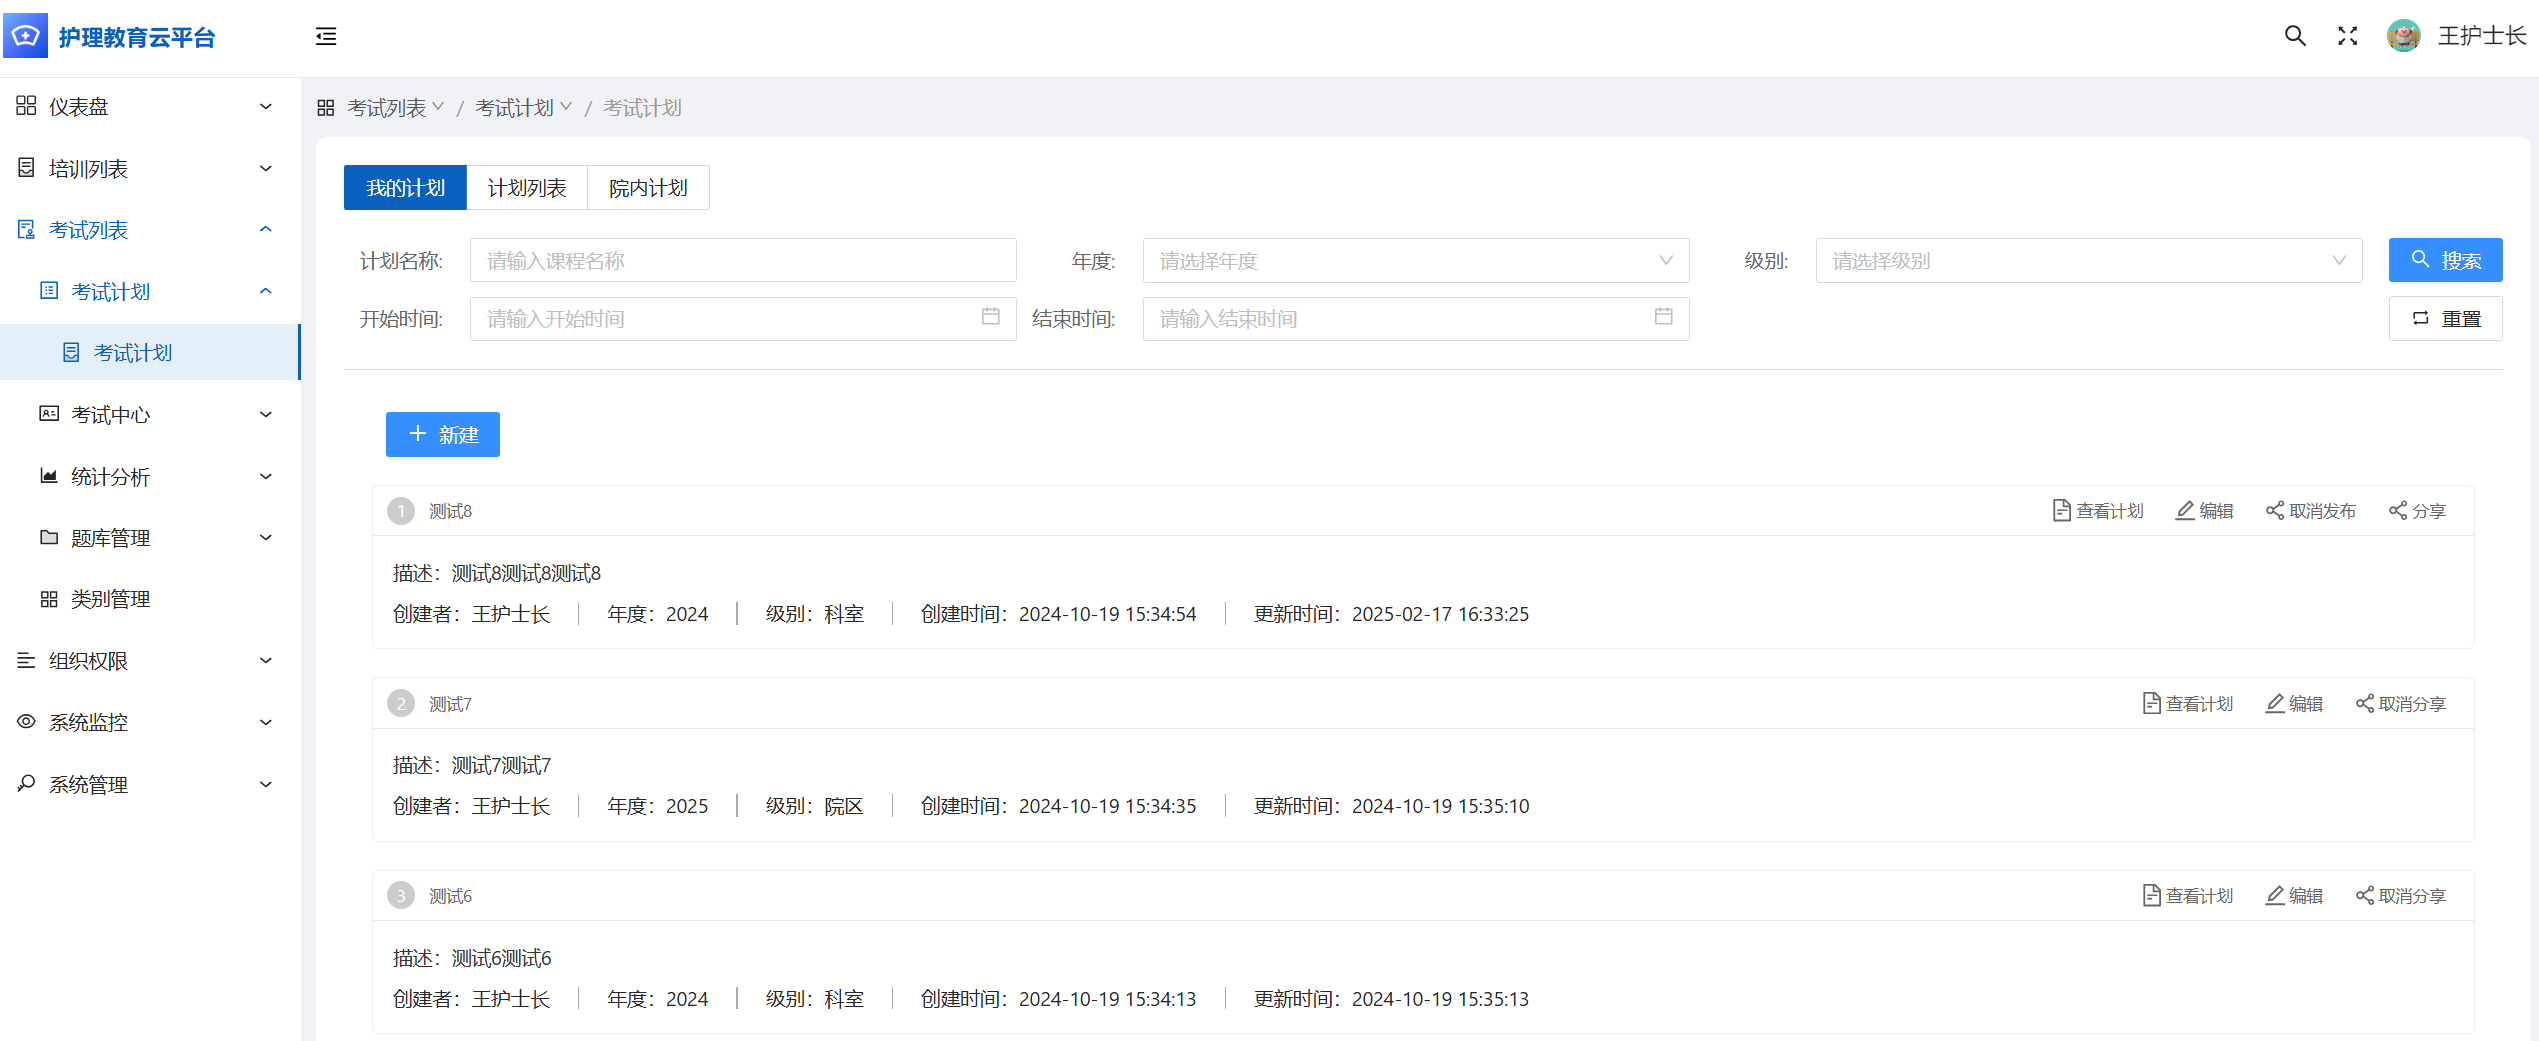The height and width of the screenshot is (1041, 2539).
Task: Click the 重置 reset button
Action: click(2445, 319)
